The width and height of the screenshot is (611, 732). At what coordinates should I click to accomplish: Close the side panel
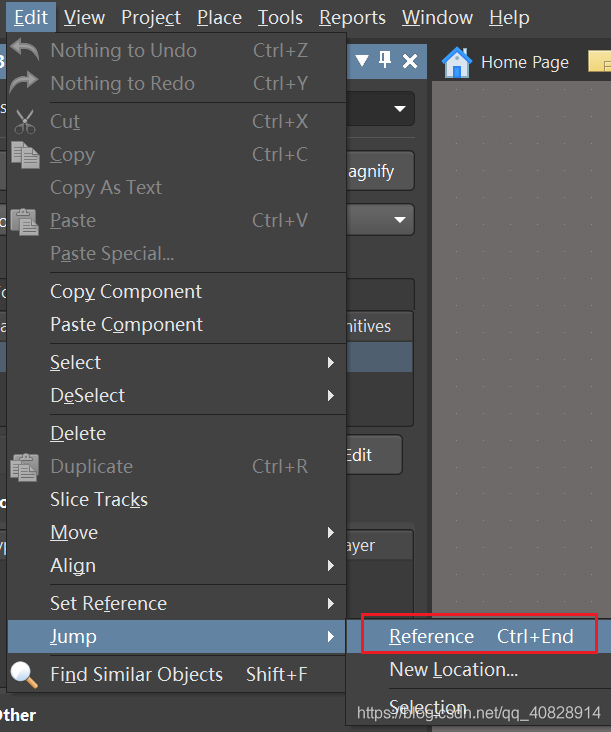coord(410,61)
